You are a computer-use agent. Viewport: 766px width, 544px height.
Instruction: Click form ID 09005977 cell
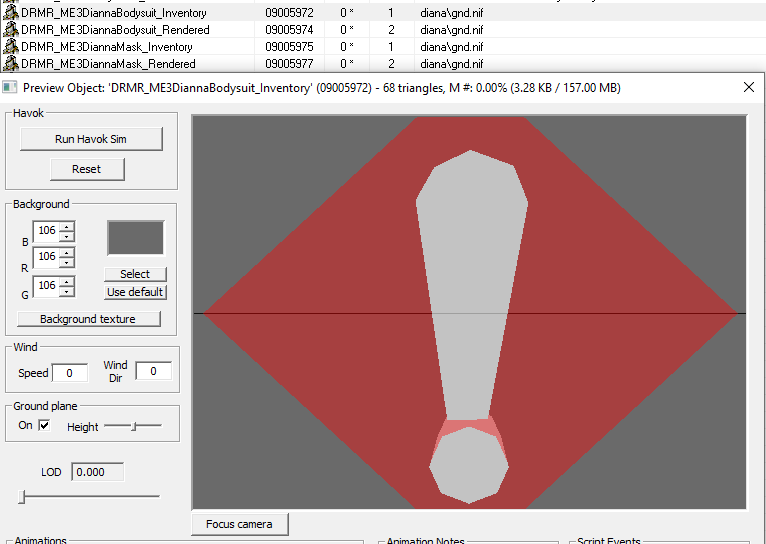(x=289, y=64)
